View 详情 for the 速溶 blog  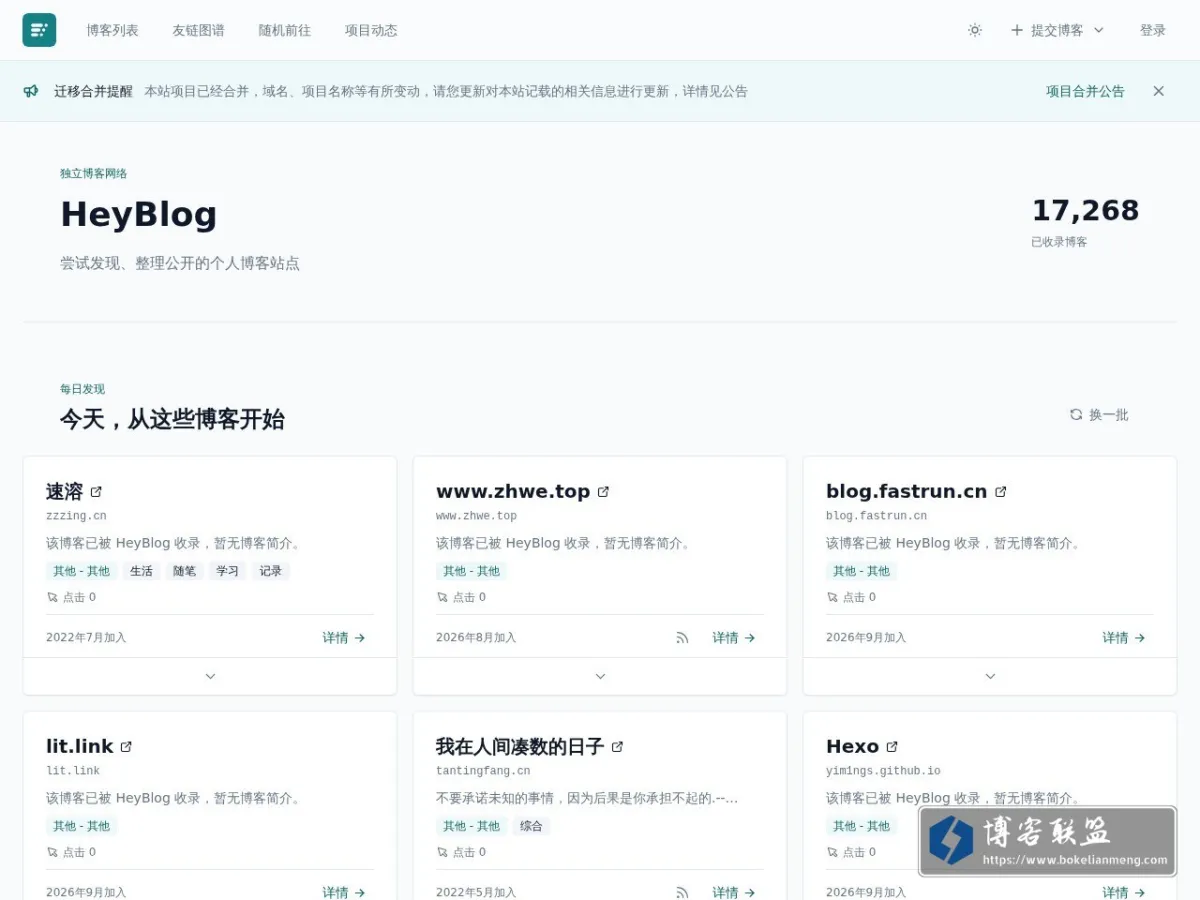click(344, 638)
